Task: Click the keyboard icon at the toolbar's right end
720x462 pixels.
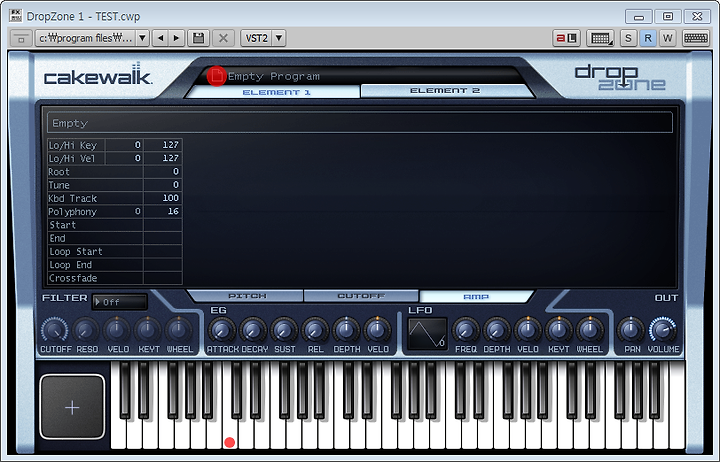Action: point(696,38)
